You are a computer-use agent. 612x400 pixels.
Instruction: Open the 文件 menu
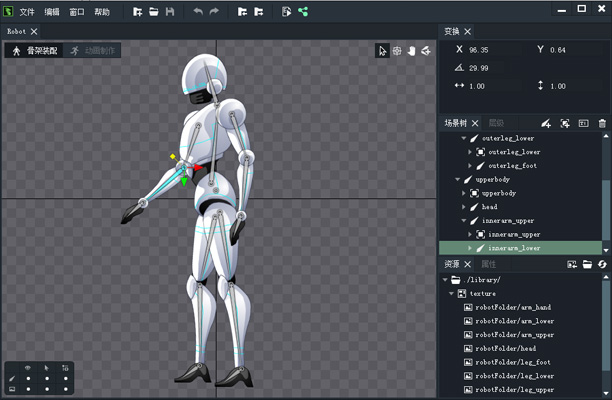(x=27, y=12)
